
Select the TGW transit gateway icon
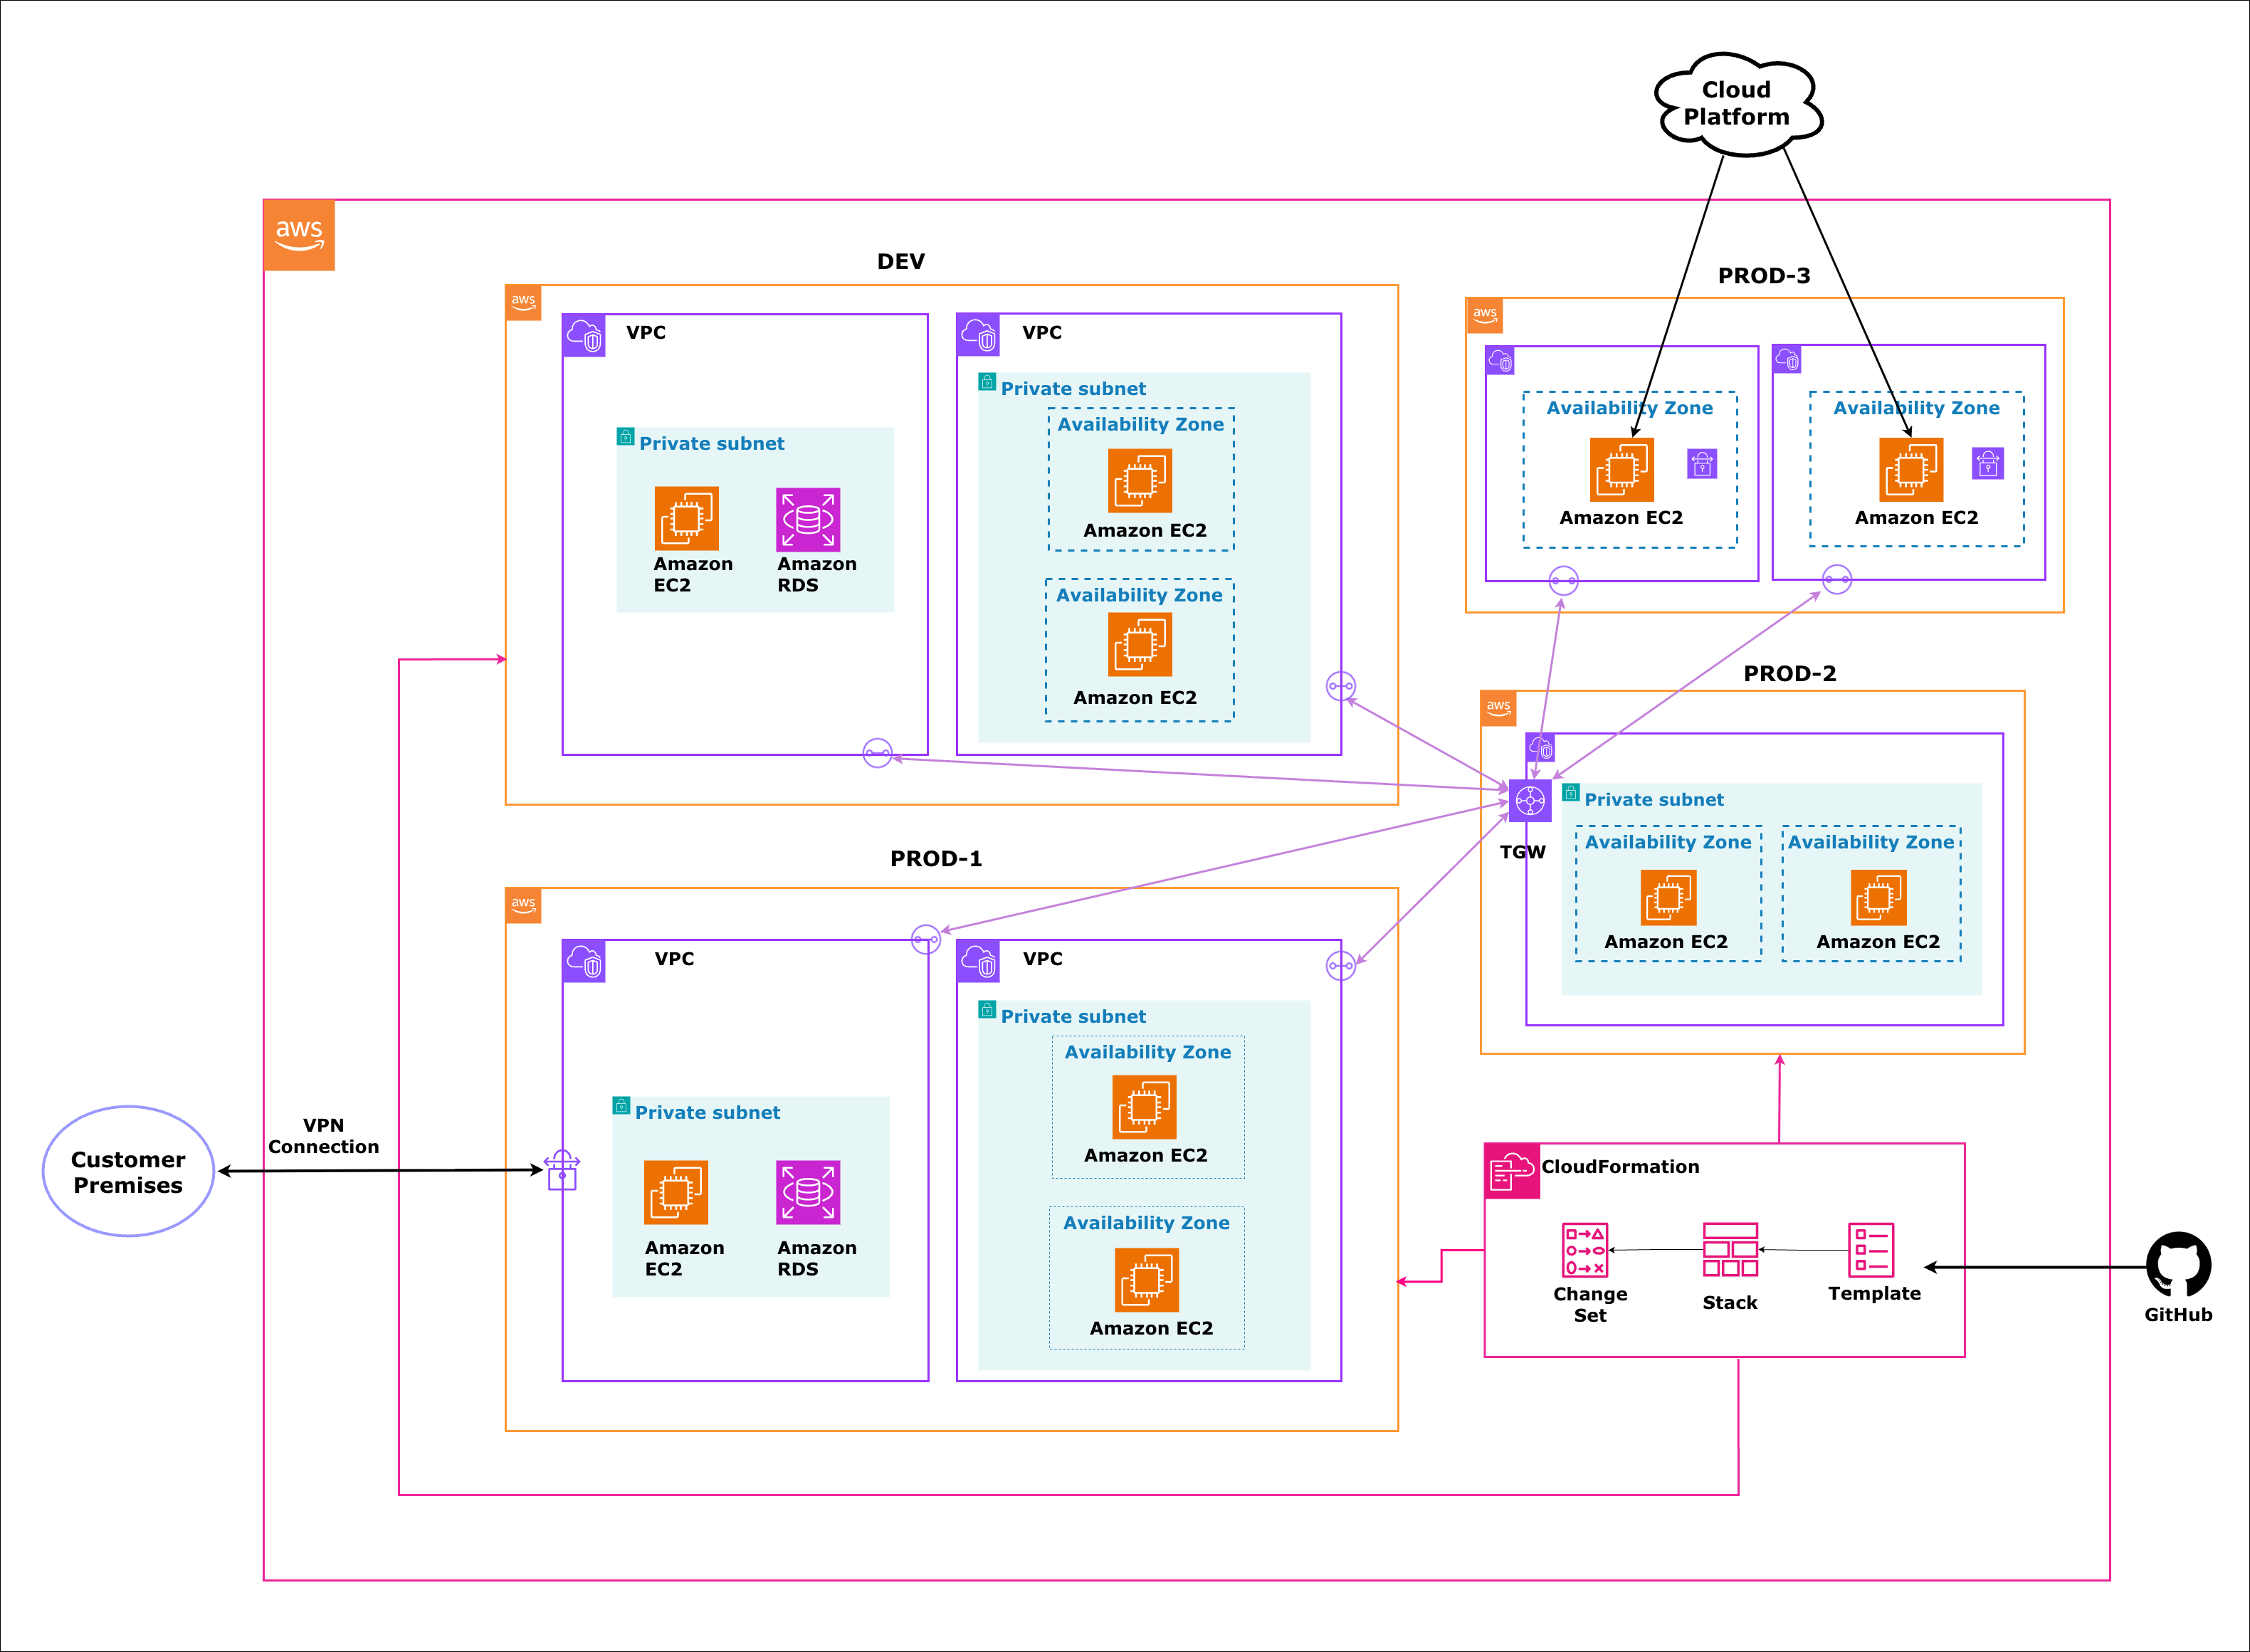(1530, 800)
